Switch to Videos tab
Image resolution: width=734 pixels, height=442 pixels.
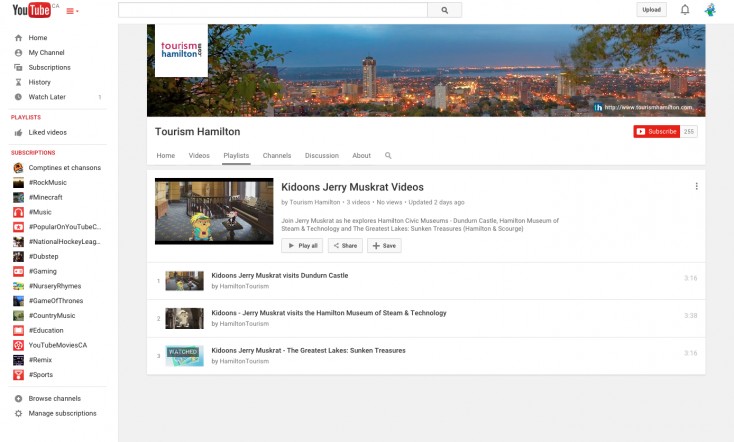point(199,155)
